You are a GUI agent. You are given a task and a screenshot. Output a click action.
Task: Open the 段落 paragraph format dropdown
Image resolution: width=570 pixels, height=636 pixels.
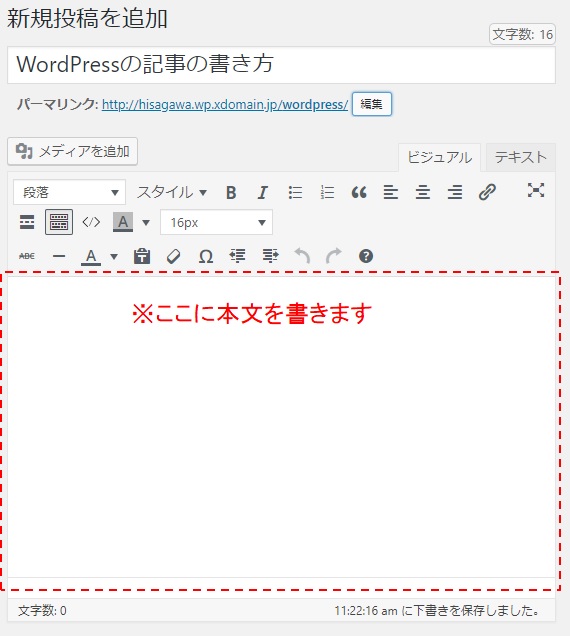coord(69,192)
